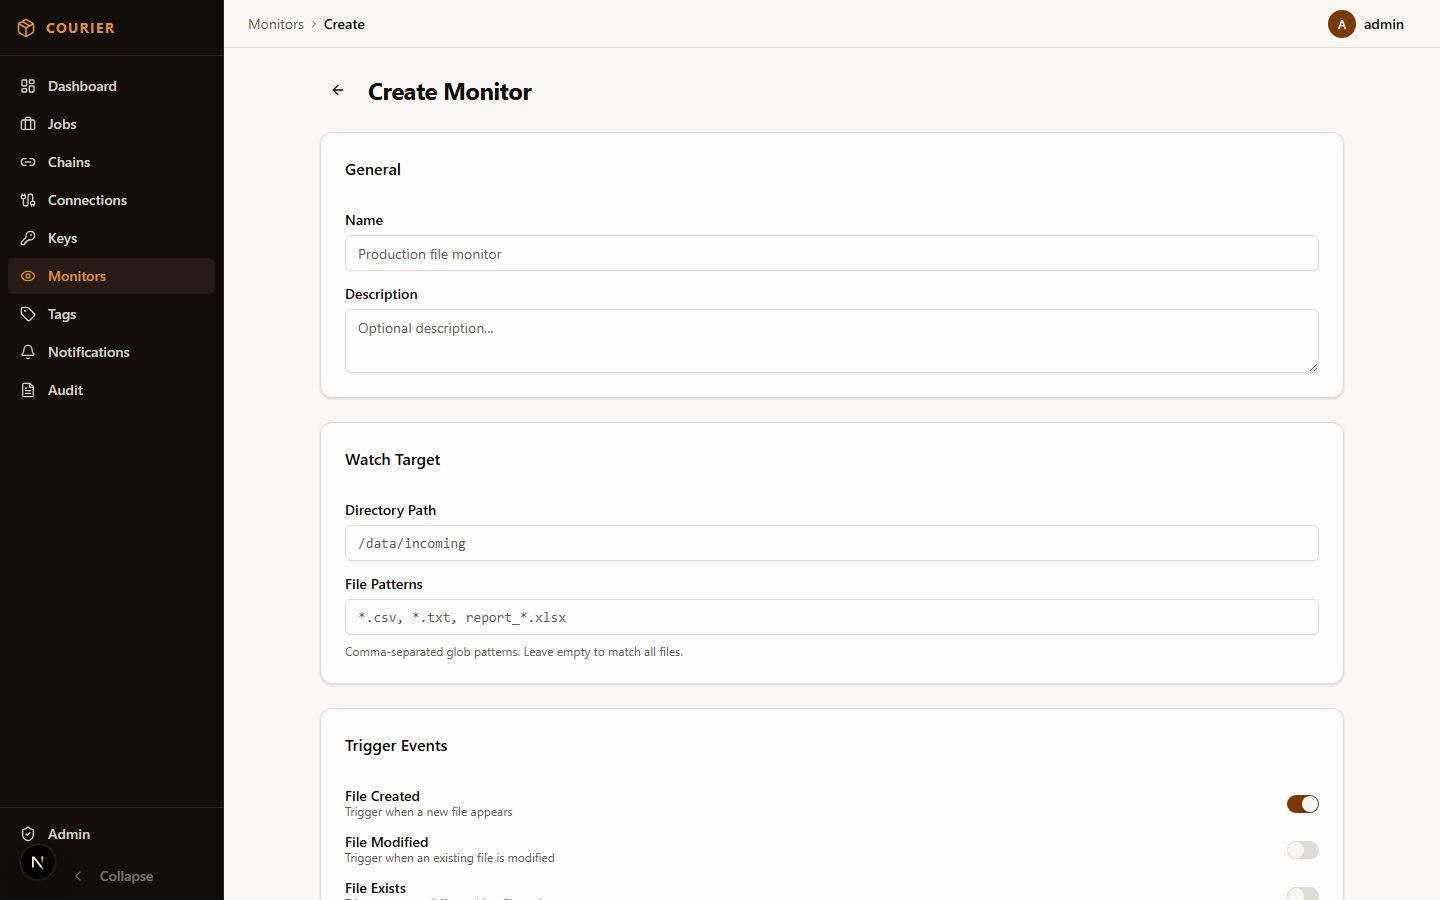Viewport: 1440px width, 900px height.
Task: Click the monitor Name input field
Action: pos(831,253)
